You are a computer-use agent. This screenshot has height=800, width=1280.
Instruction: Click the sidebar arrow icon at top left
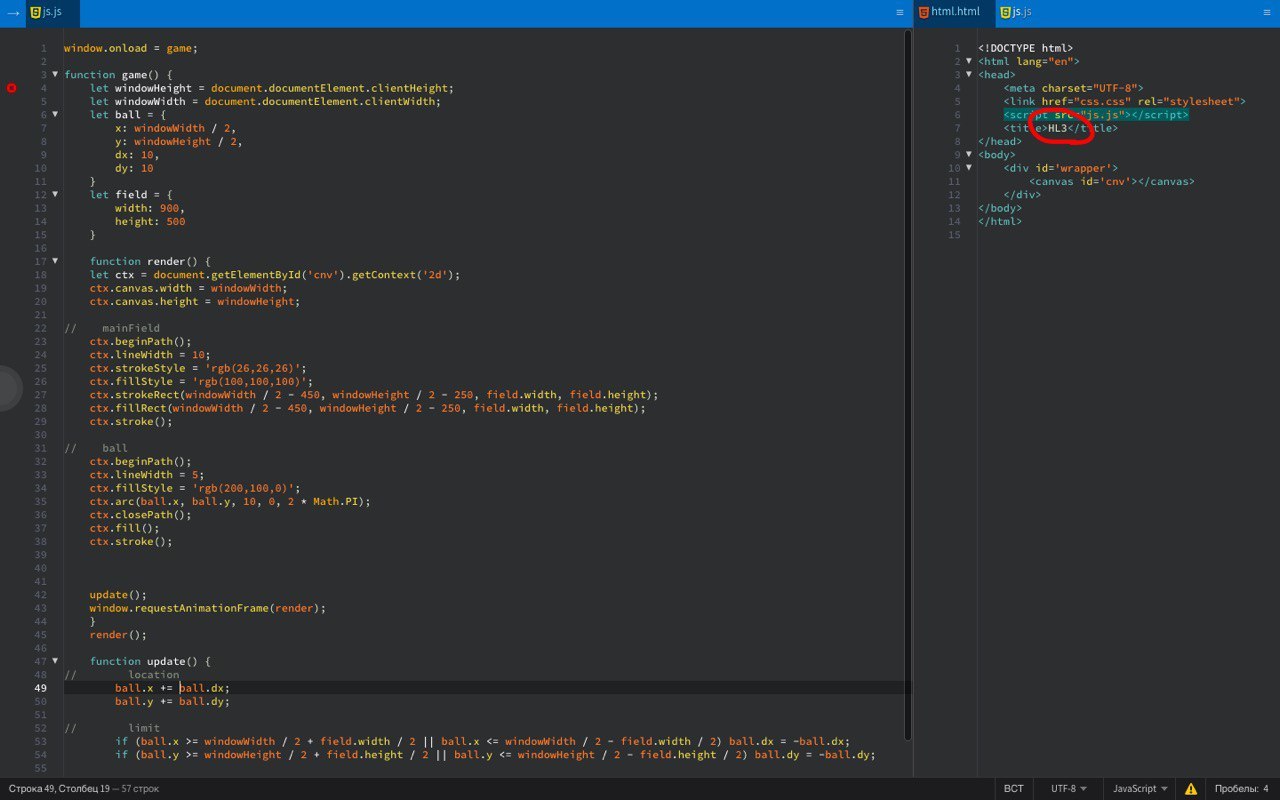[x=13, y=12]
